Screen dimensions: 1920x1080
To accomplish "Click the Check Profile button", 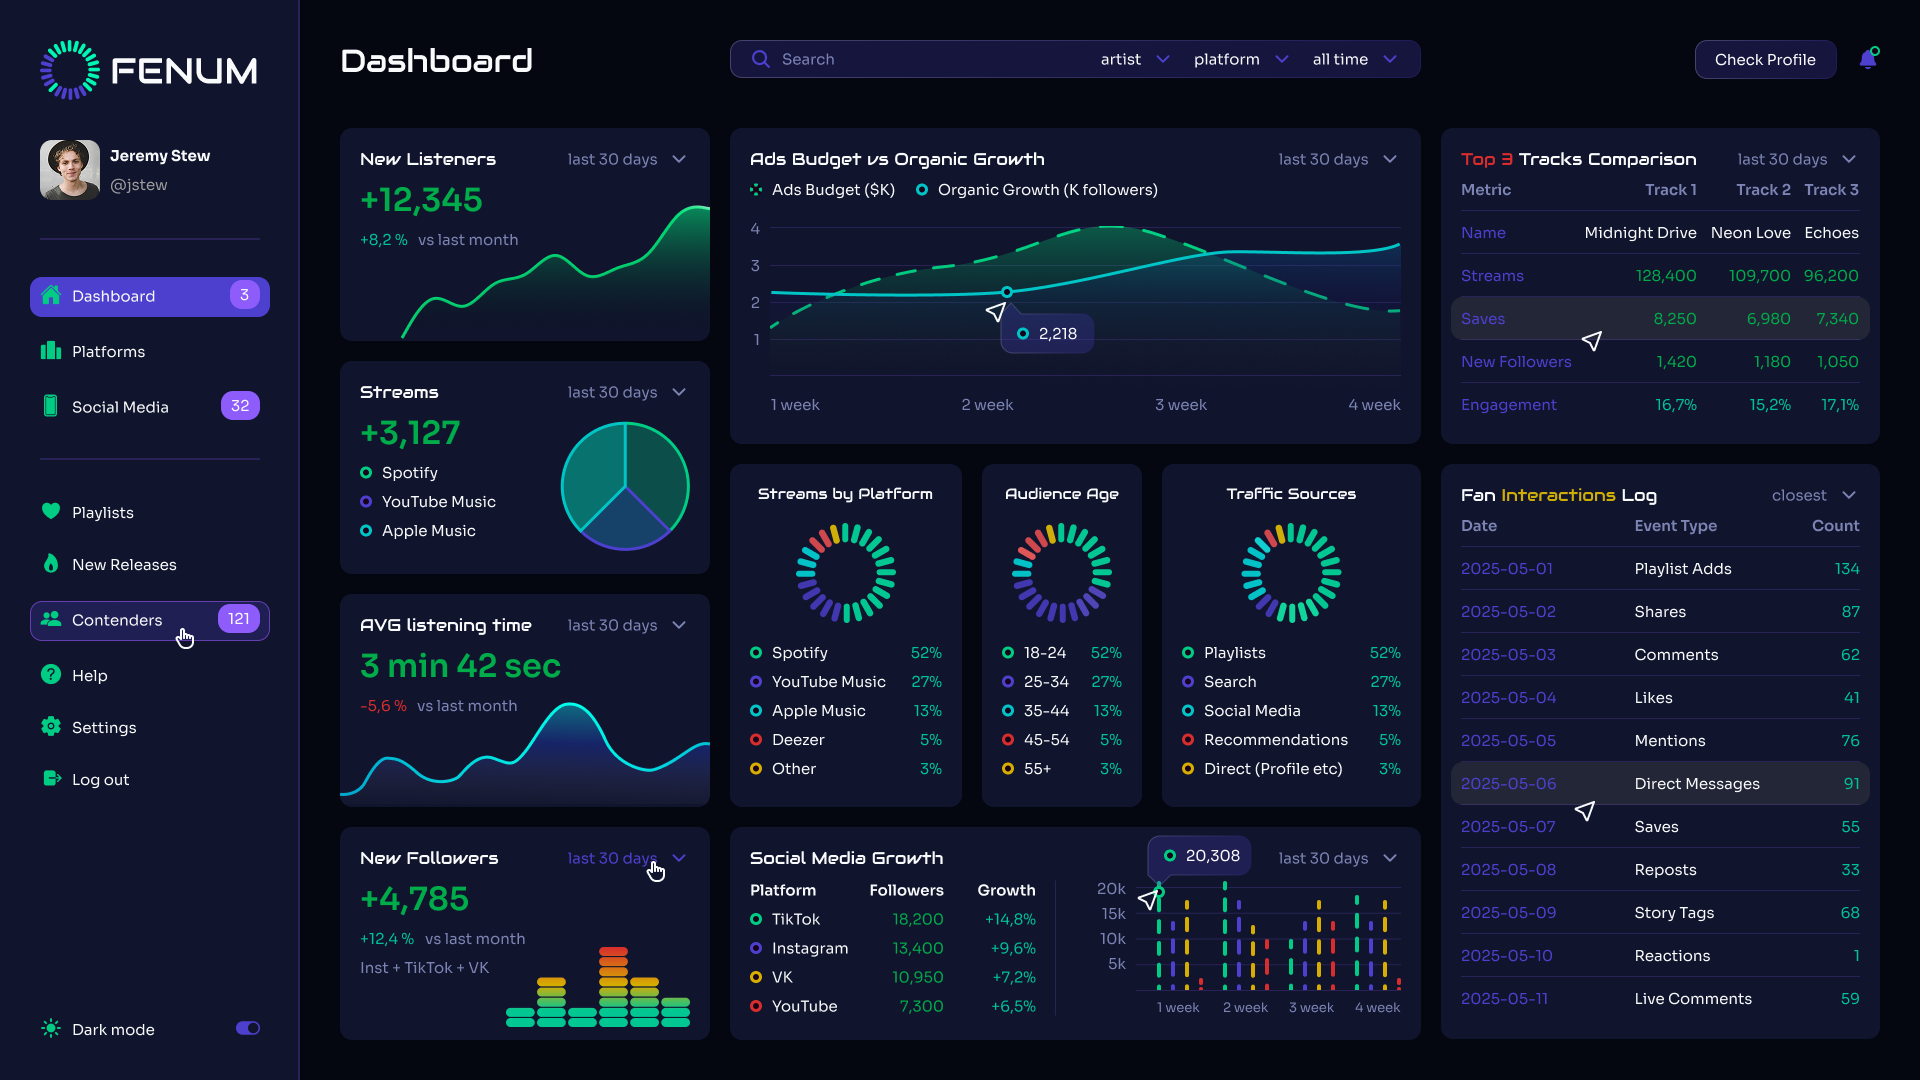I will [1765, 59].
